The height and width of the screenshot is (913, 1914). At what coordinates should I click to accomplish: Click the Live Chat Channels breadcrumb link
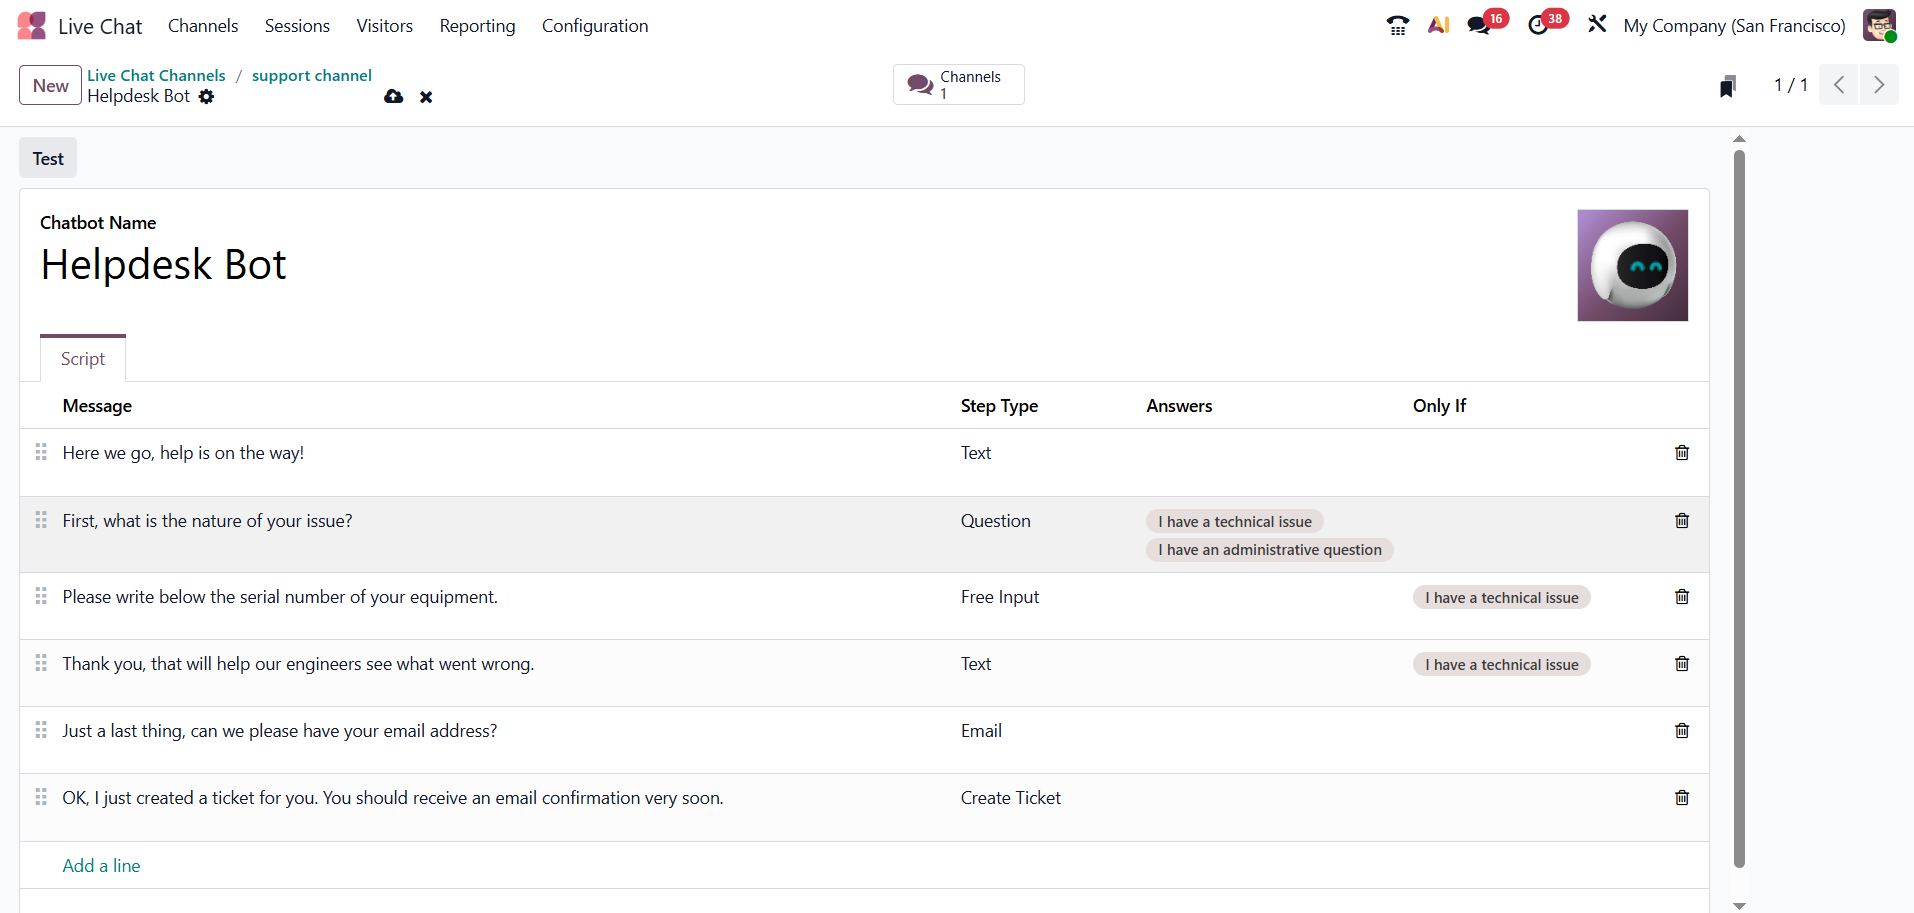[x=156, y=76]
